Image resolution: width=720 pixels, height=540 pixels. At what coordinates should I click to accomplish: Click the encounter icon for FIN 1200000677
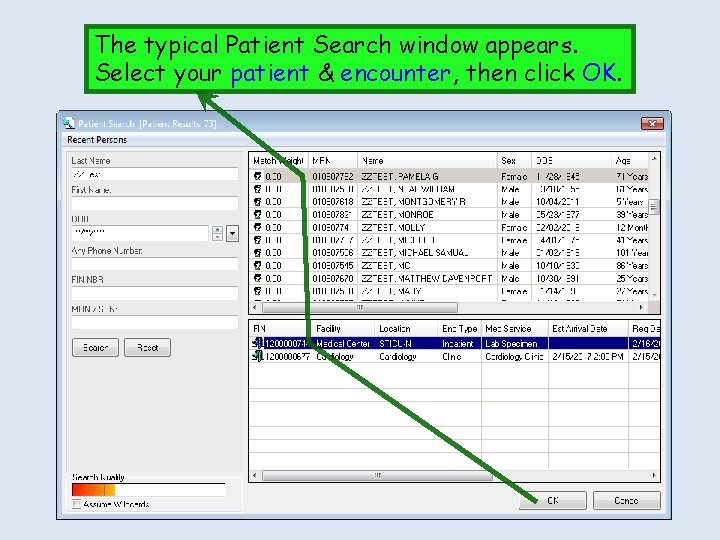(x=258, y=356)
